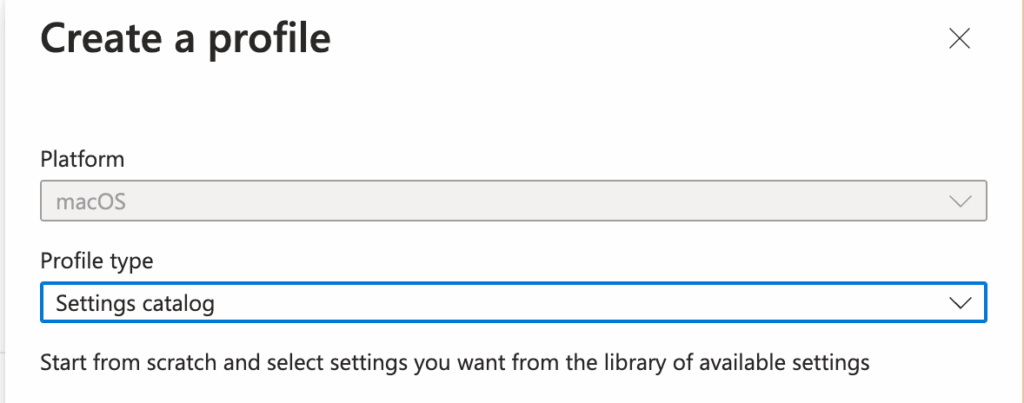Click the "Create a profile" heading
Image resolution: width=1024 pixels, height=403 pixels.
pos(185,39)
